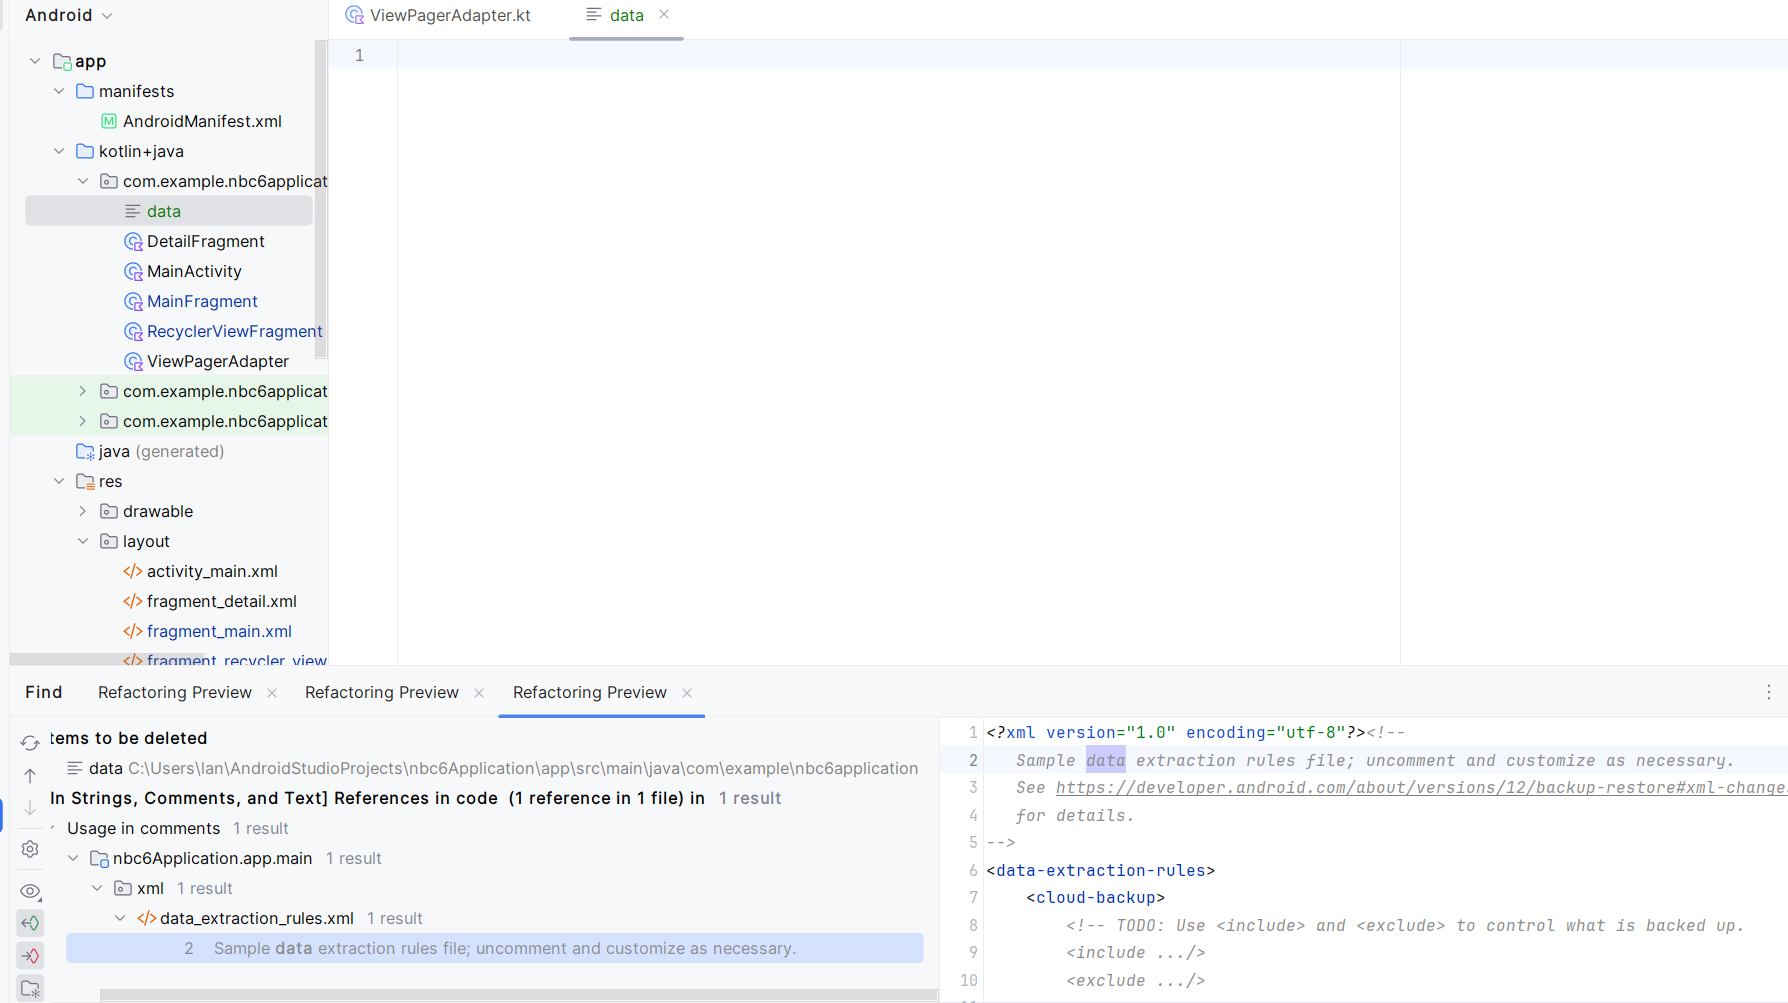This screenshot has width=1788, height=1003.
Task: Click the java generated folder icon
Action: pyautogui.click(x=86, y=452)
